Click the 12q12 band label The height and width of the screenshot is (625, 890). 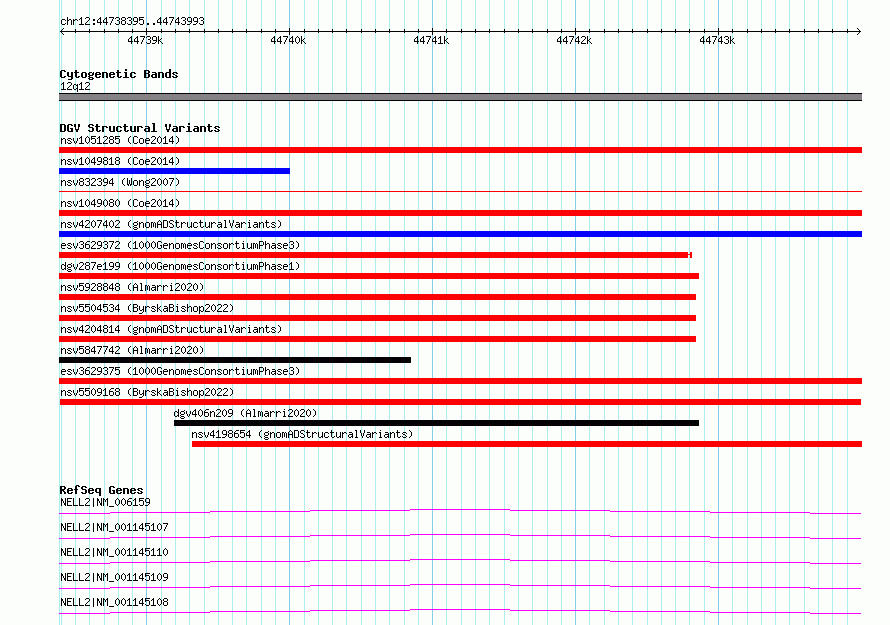pos(75,86)
